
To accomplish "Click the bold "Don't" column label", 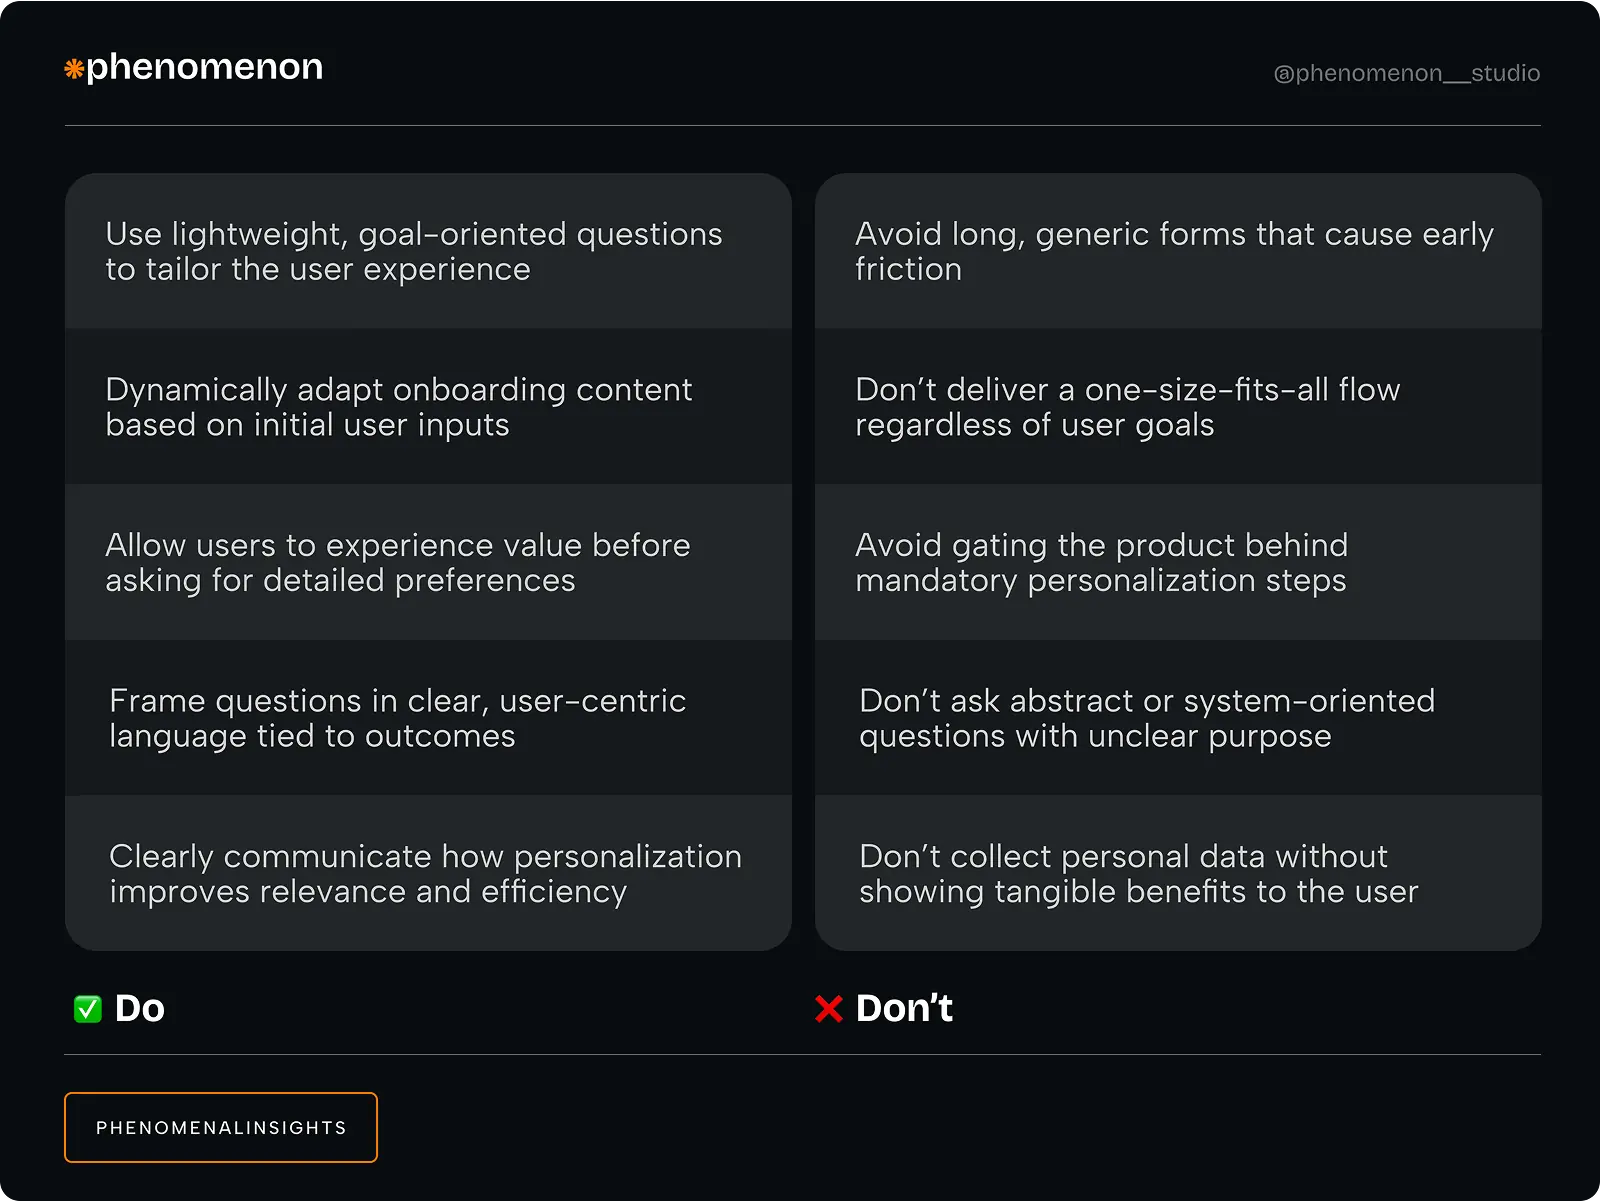I will [904, 1008].
